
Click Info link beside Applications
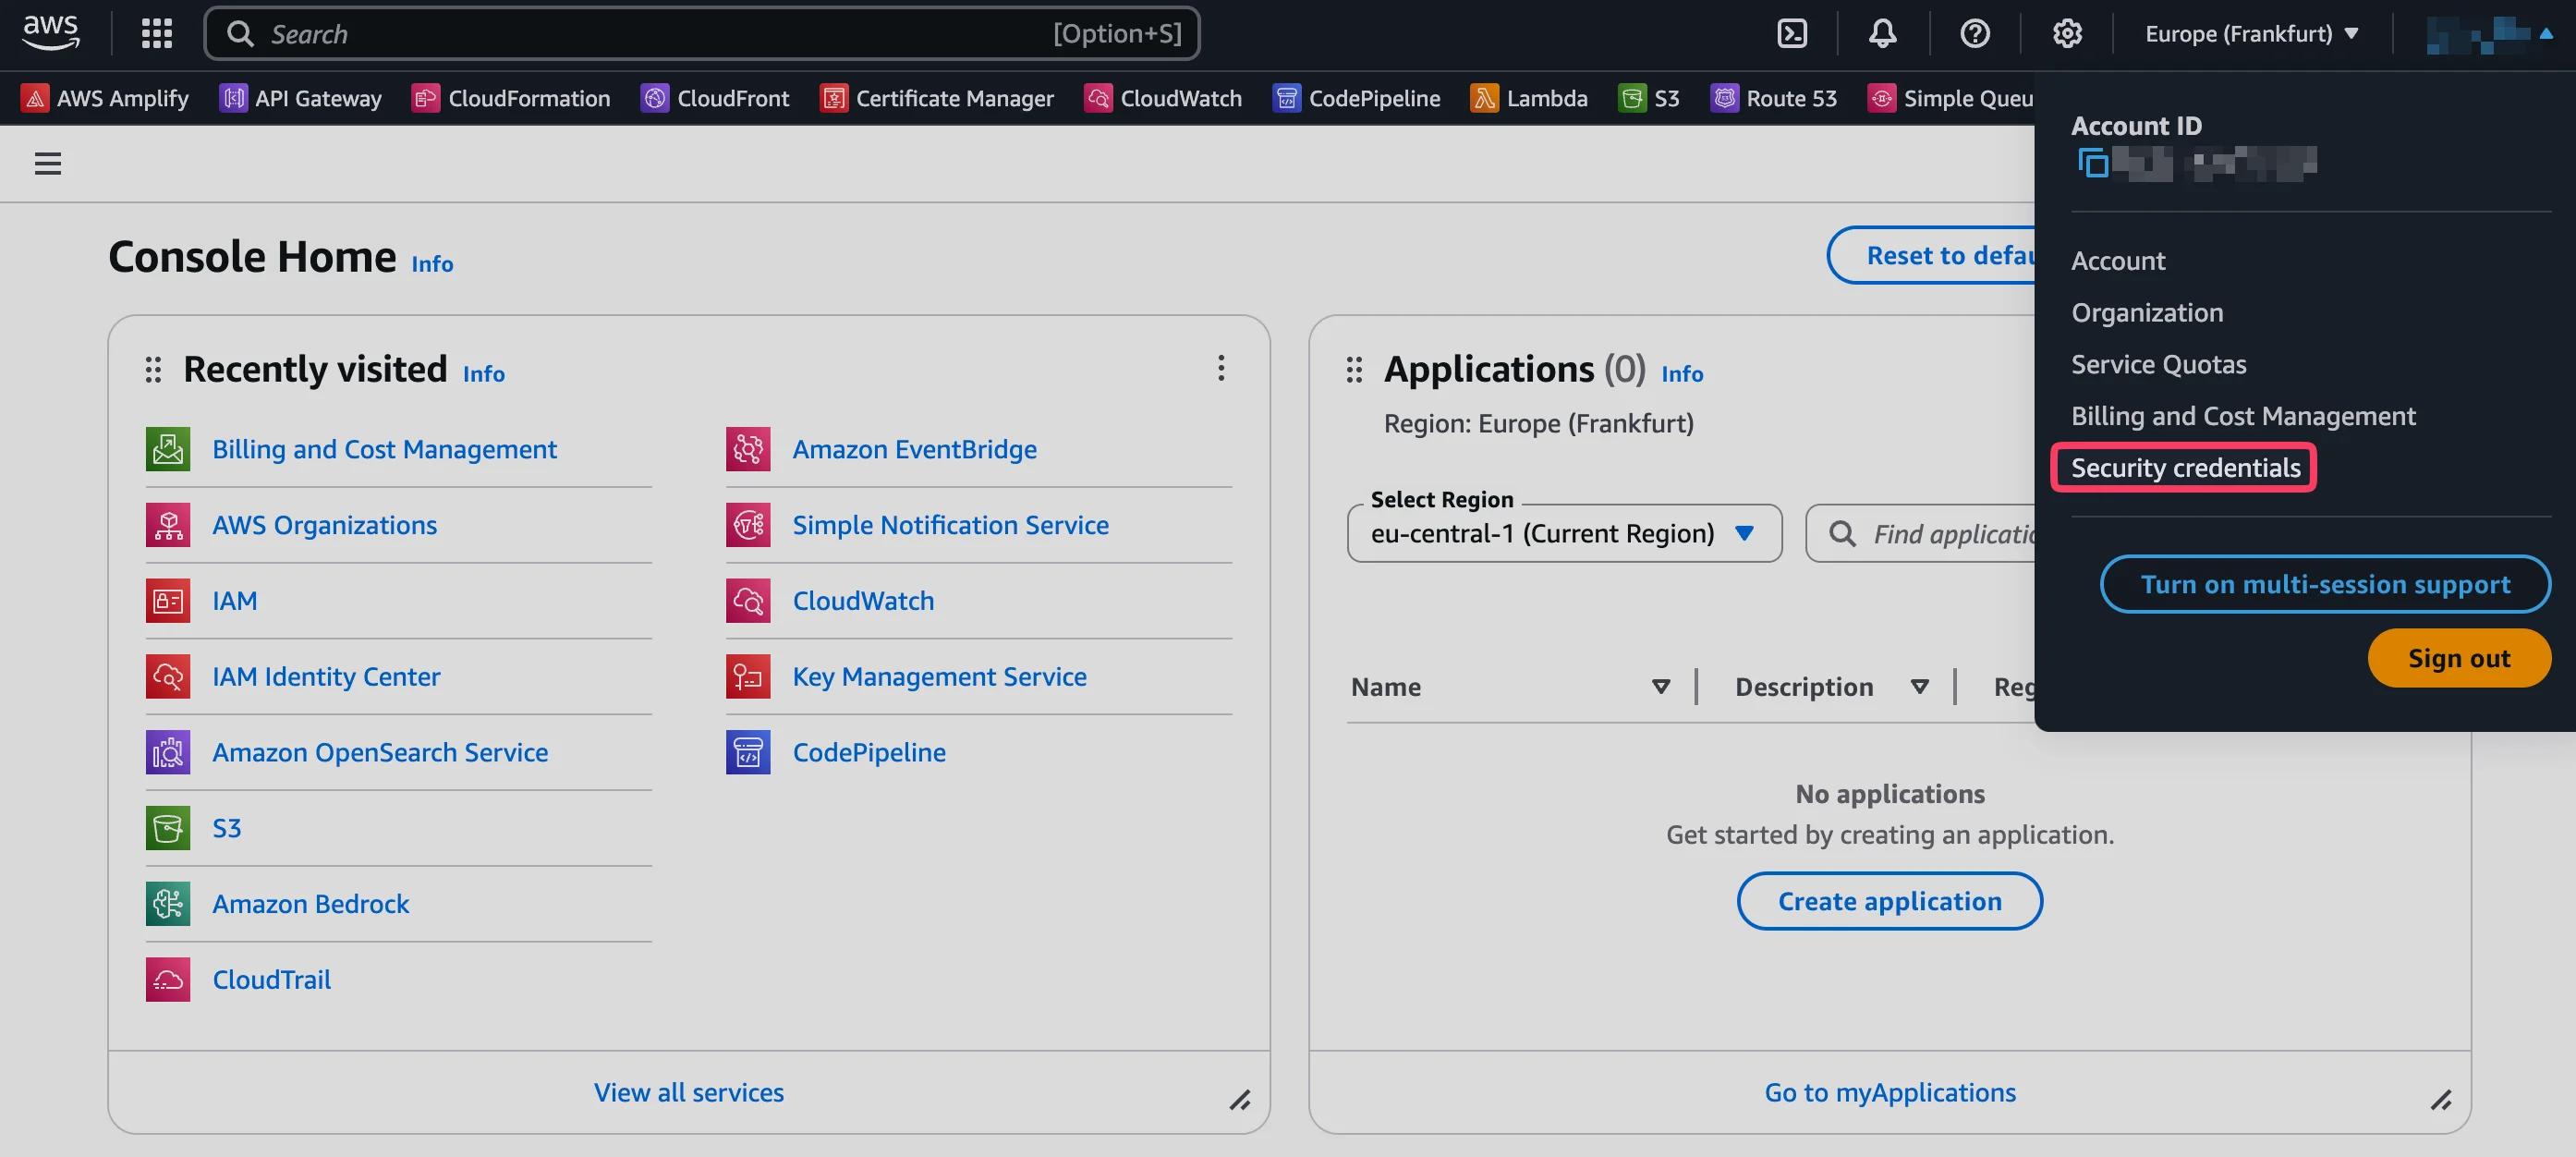(1682, 374)
